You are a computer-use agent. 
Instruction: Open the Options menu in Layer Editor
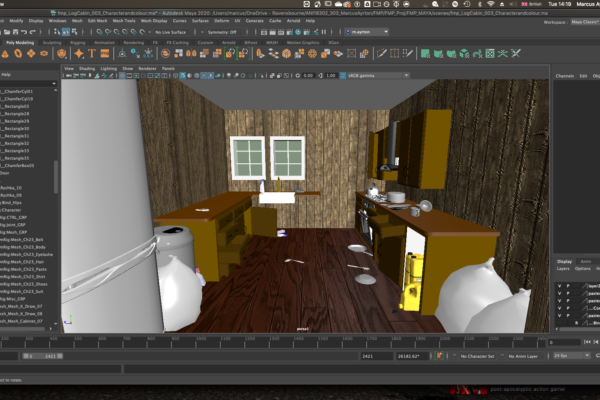tap(582, 269)
